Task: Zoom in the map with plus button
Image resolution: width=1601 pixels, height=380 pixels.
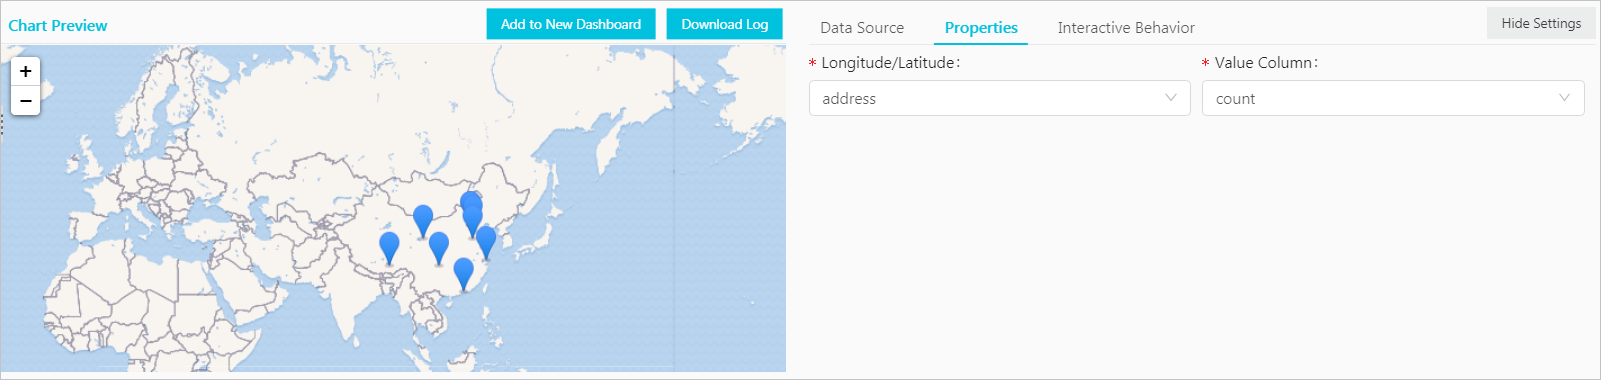Action: tap(26, 71)
